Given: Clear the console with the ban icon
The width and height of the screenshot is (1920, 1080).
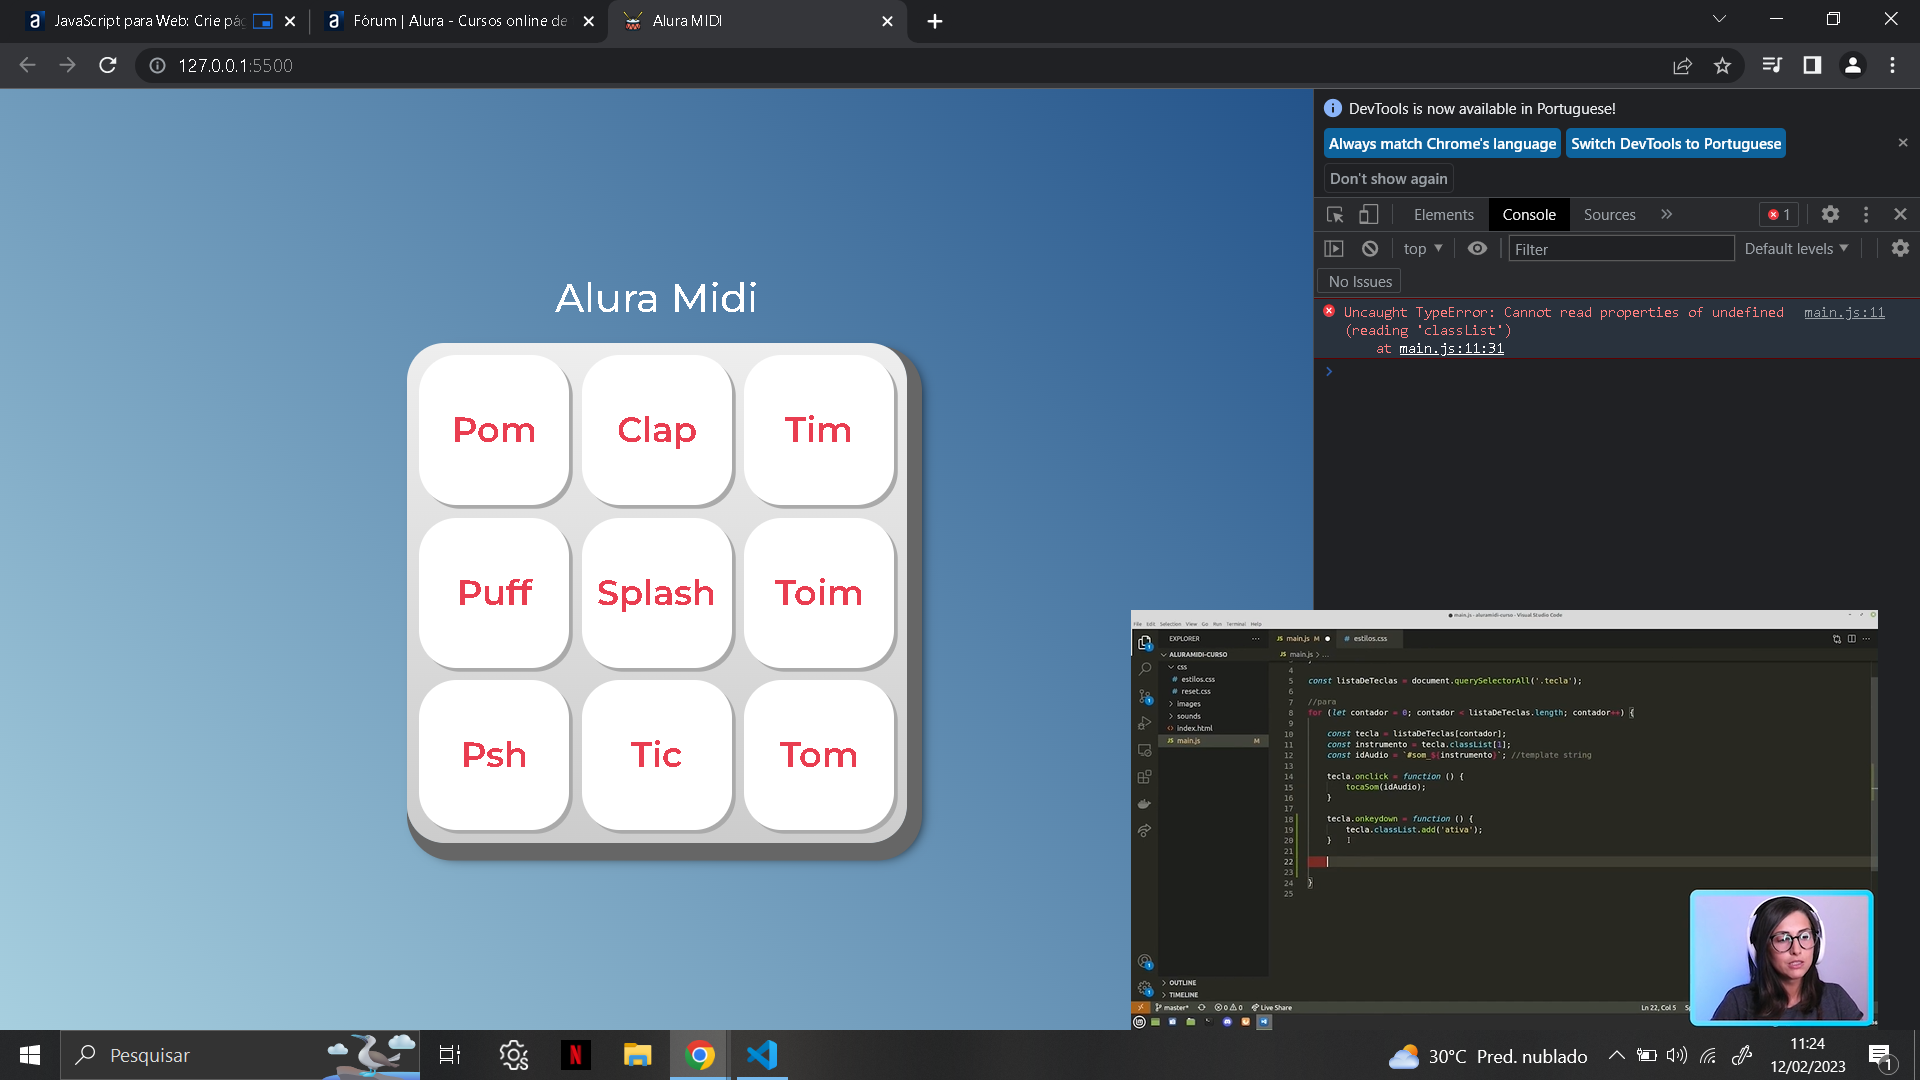Looking at the screenshot, I should (1370, 249).
